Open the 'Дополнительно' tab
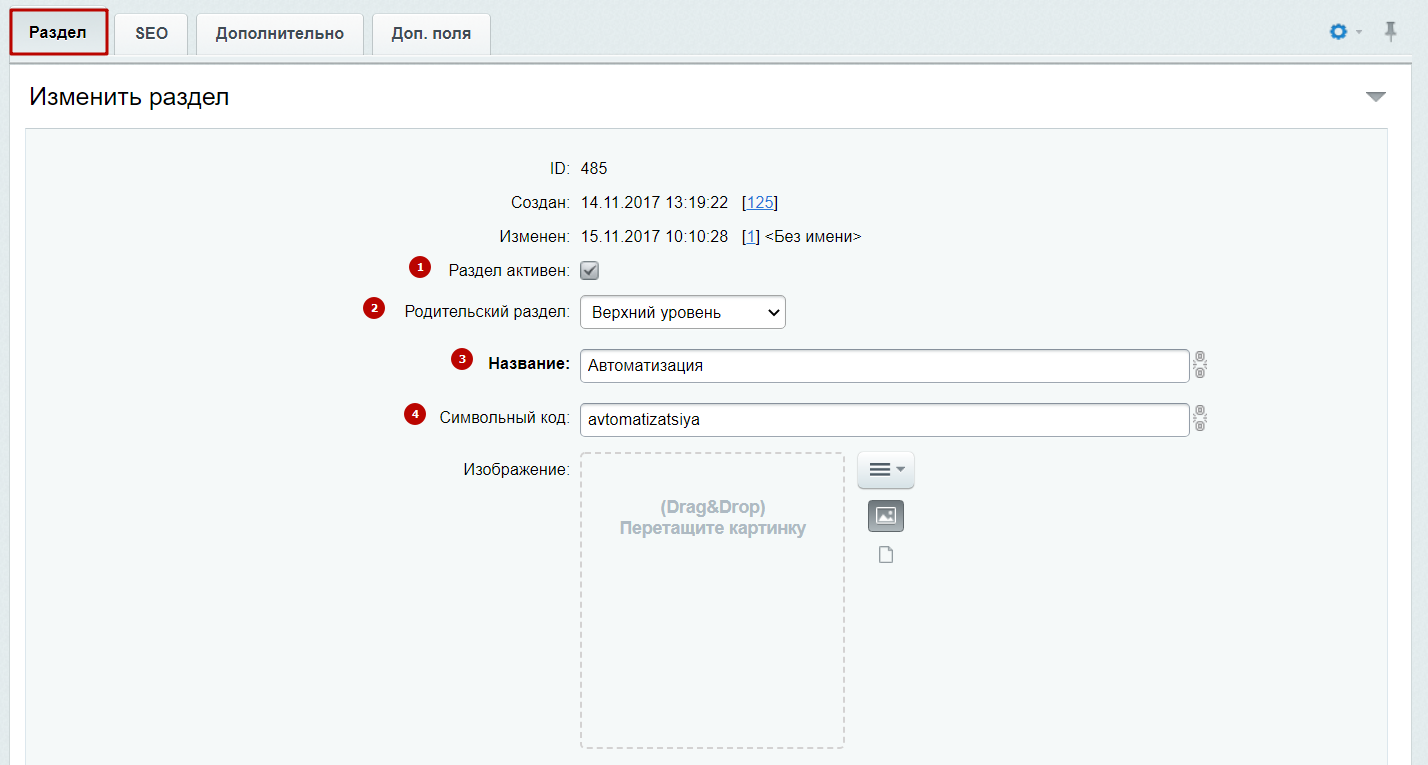 (280, 33)
